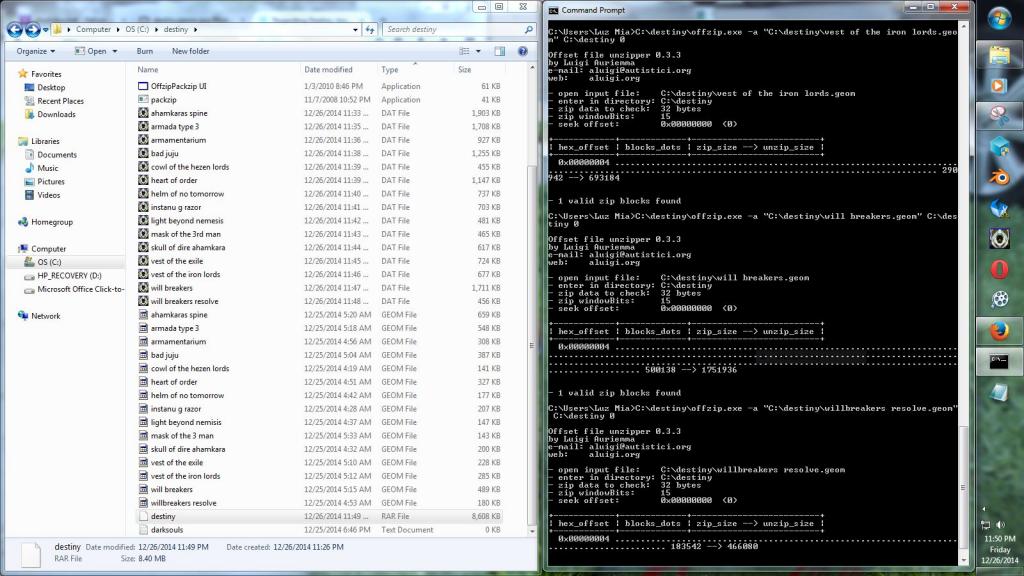Toggle the preview pane

pyautogui.click(x=500, y=51)
